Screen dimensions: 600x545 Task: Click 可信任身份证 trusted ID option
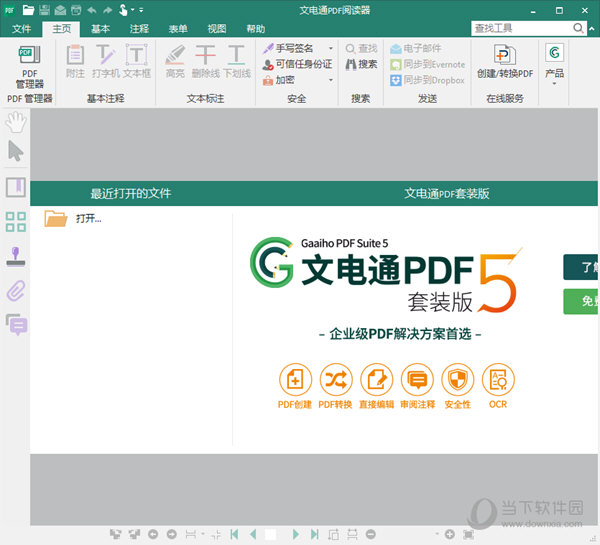tap(297, 64)
